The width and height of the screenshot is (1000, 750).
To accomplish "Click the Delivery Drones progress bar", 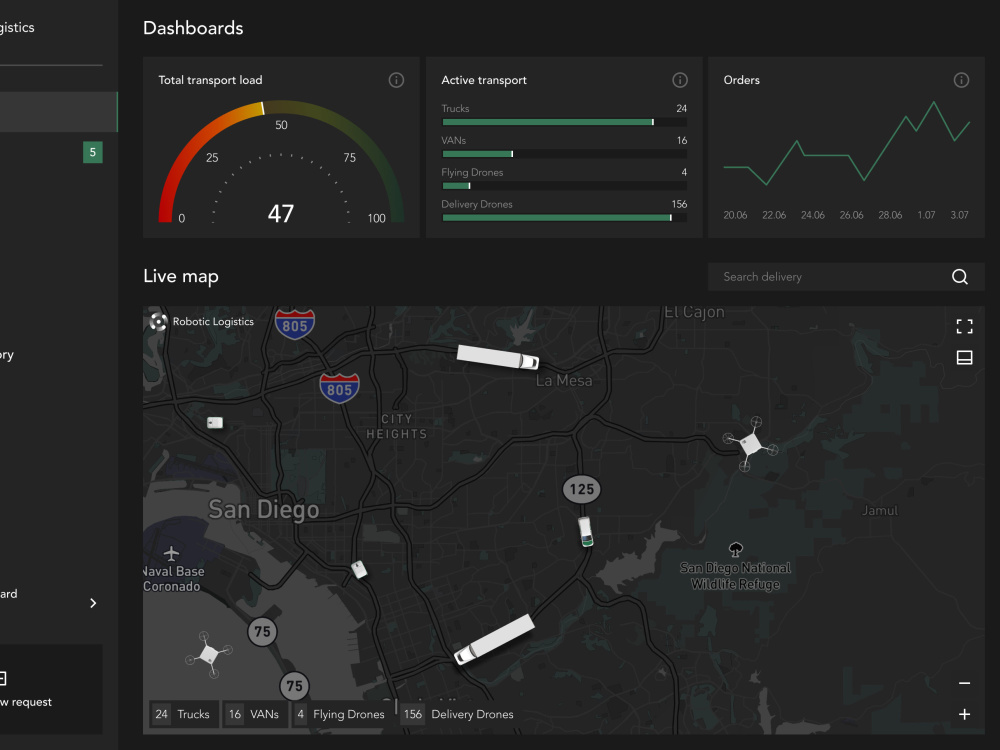I will (x=564, y=217).
